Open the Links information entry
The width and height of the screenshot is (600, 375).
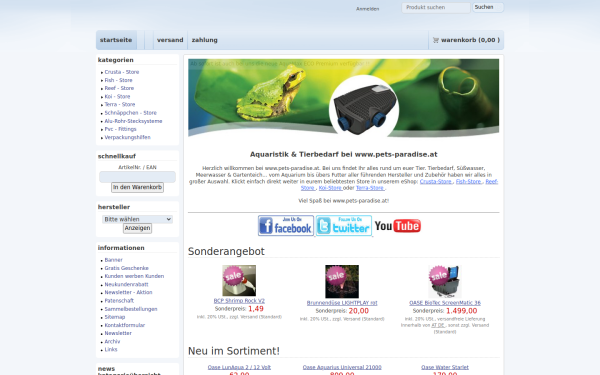pyautogui.click(x=111, y=349)
